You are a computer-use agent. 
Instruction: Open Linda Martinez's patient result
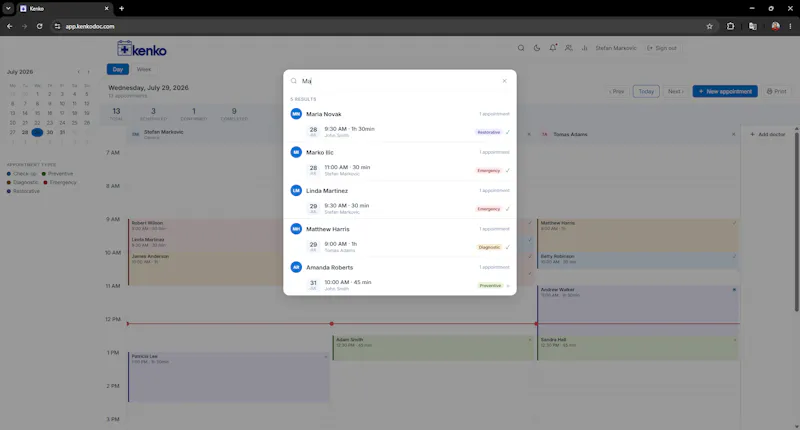(400, 190)
